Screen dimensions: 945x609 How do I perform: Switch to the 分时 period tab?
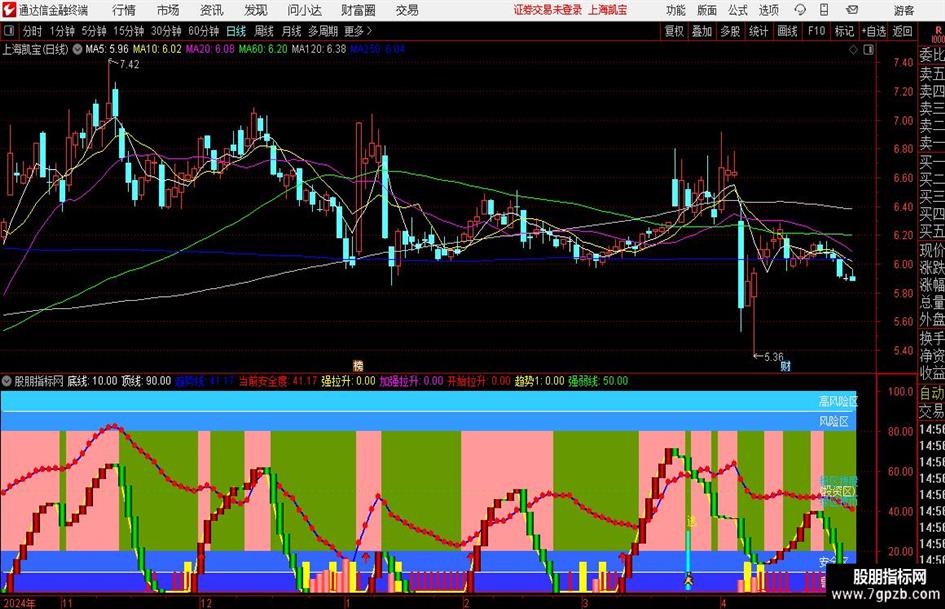[32, 31]
